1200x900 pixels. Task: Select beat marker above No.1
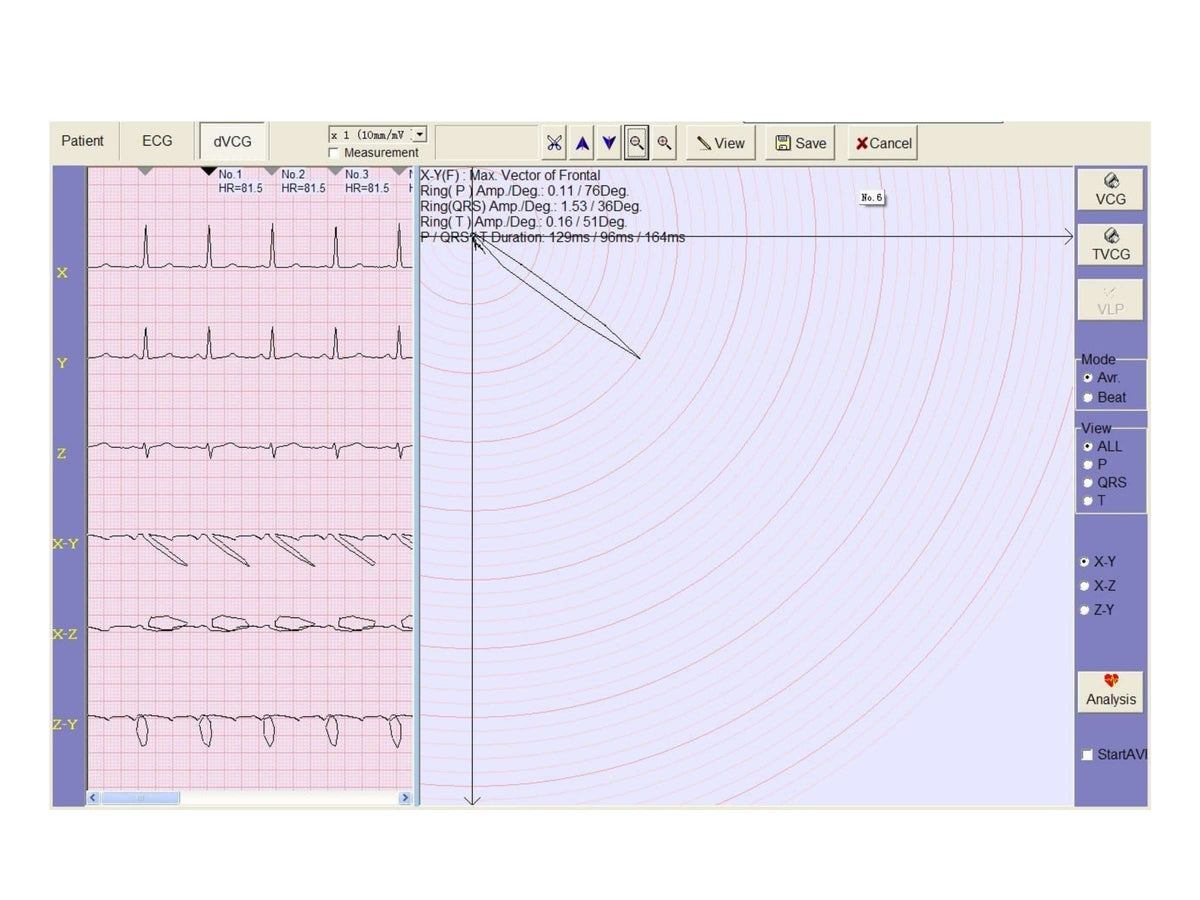pos(208,172)
